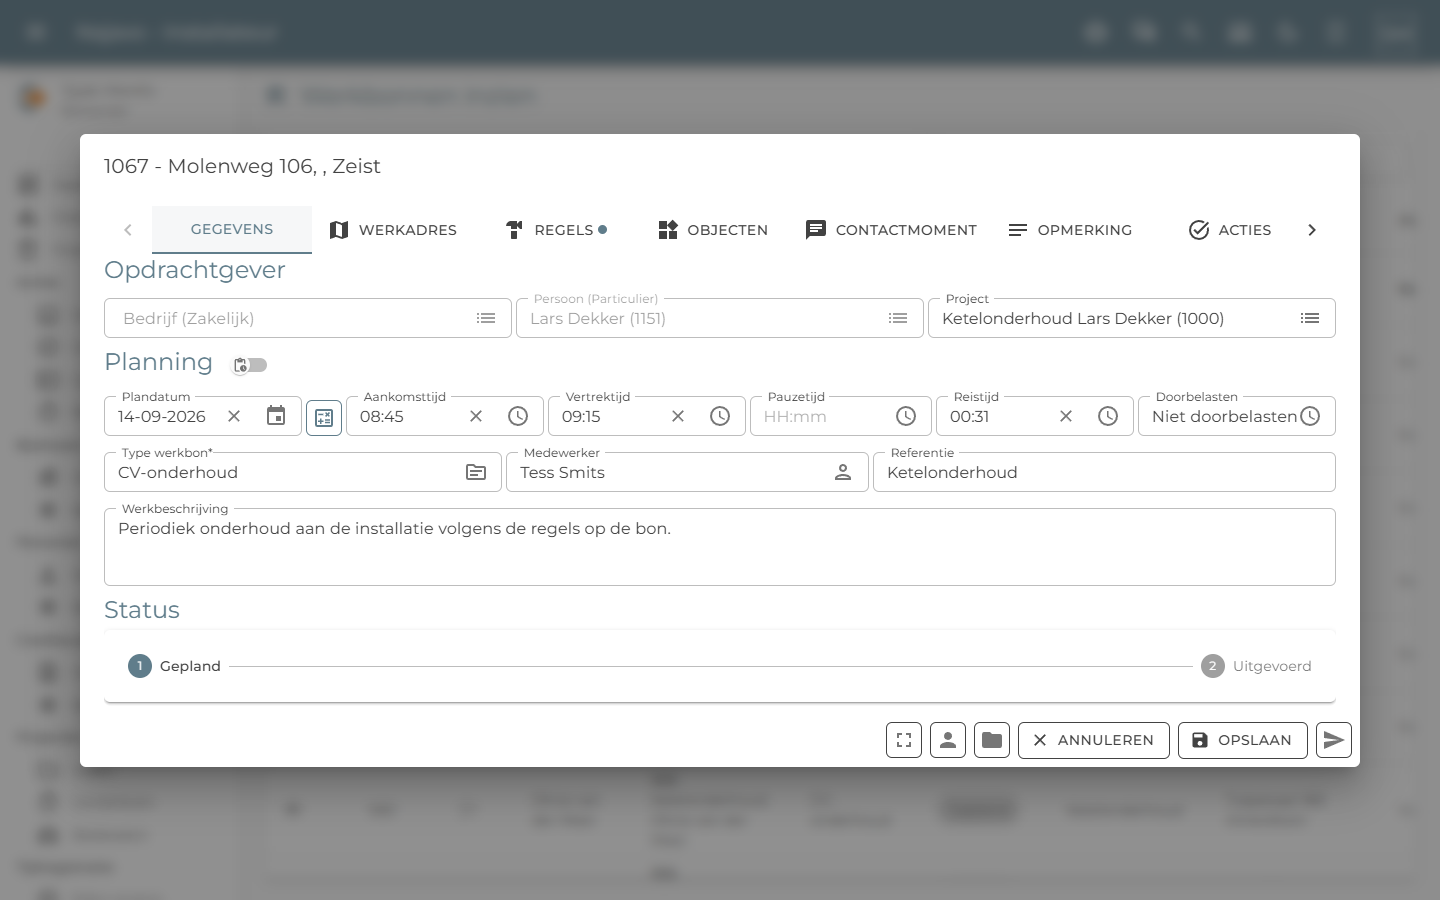
Task: Select the Gegevens tab
Action: pos(232,230)
